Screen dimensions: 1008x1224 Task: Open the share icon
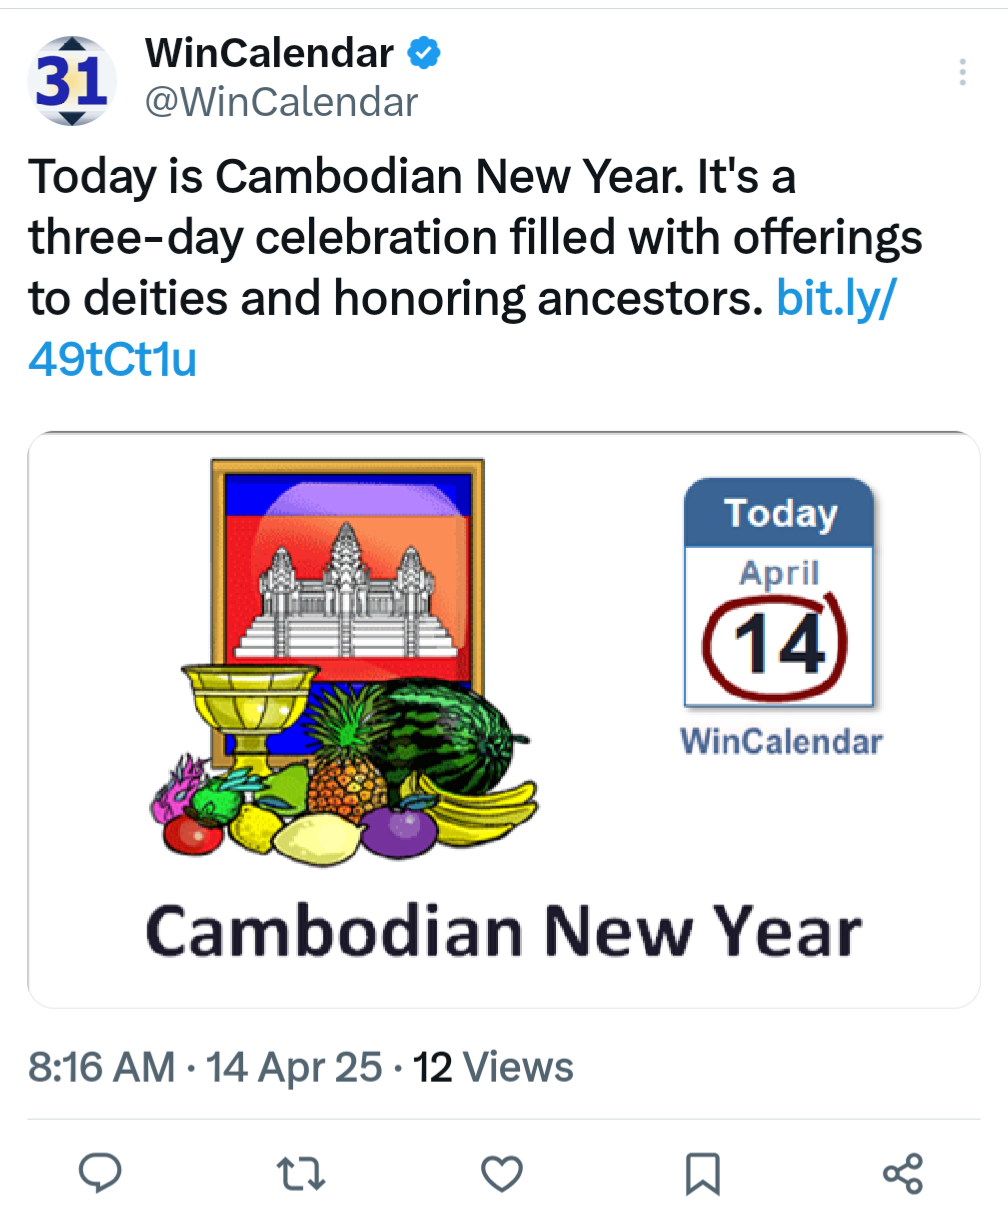[903, 1173]
